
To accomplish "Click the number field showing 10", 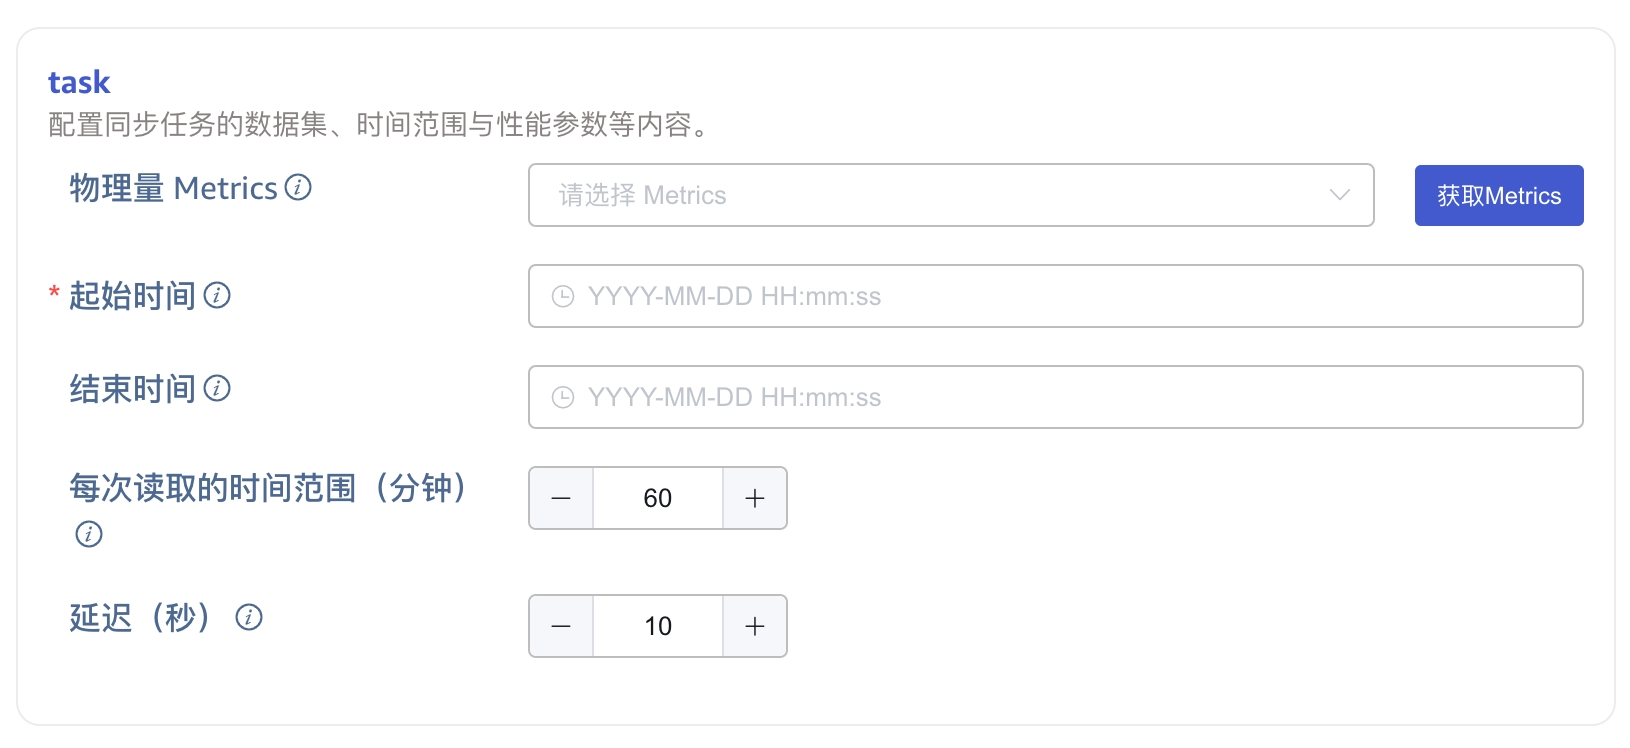I will tap(658, 626).
